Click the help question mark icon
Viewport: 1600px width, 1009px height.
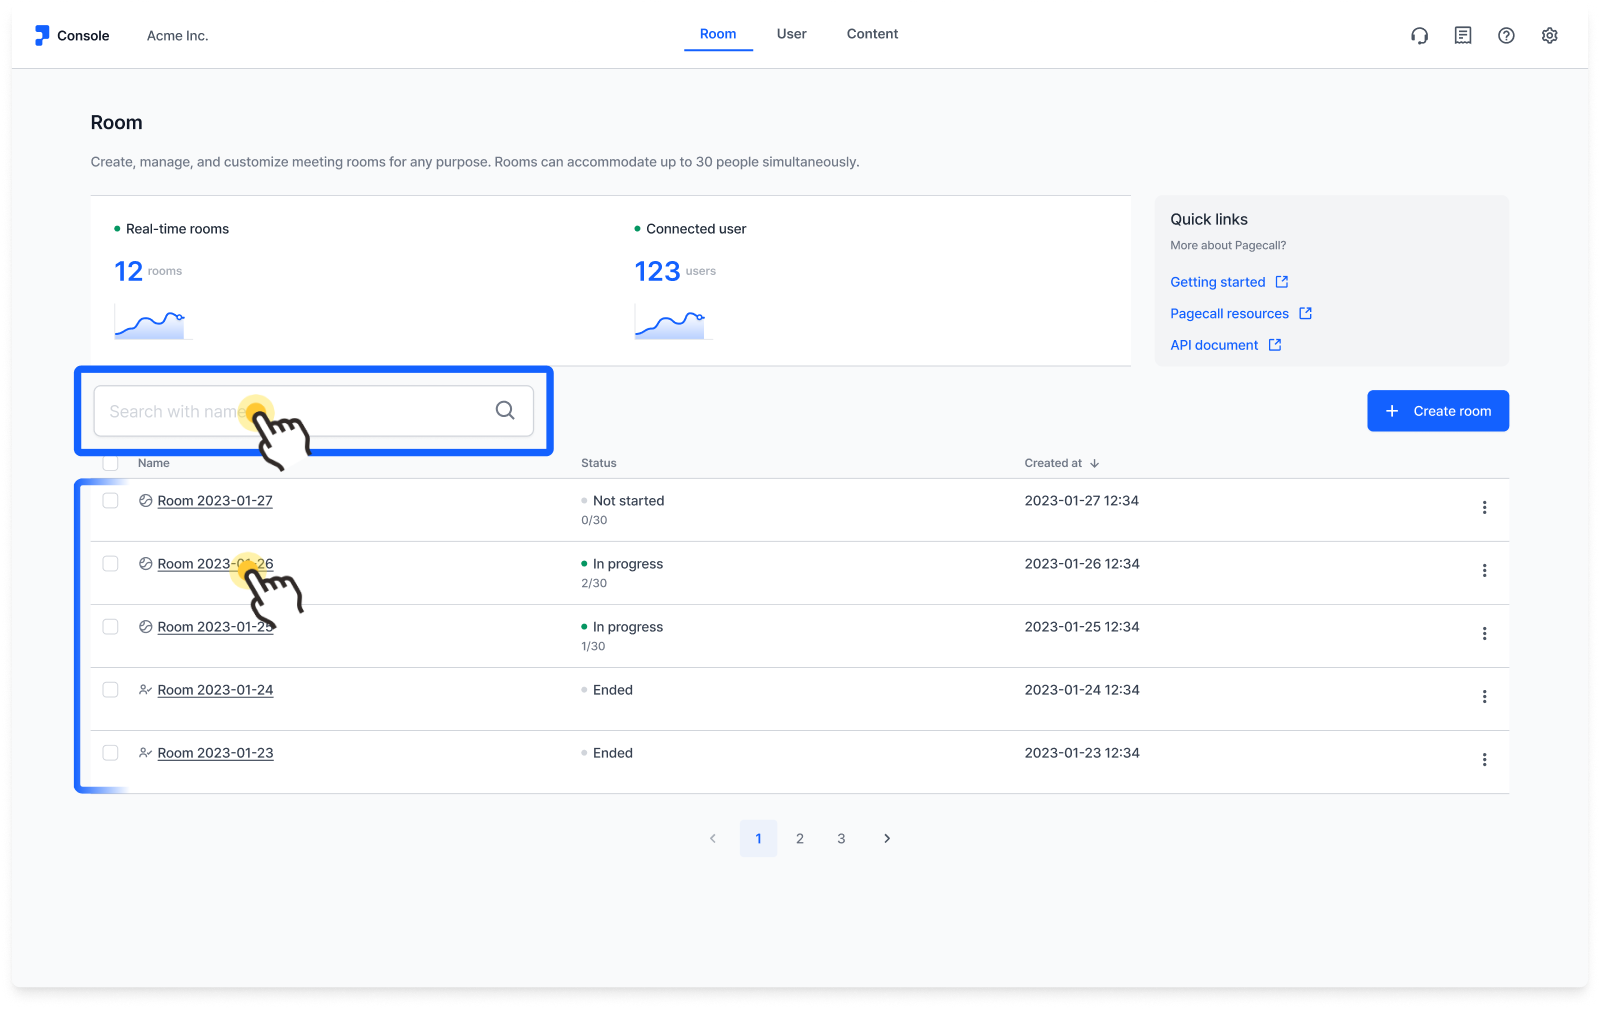pyautogui.click(x=1506, y=36)
